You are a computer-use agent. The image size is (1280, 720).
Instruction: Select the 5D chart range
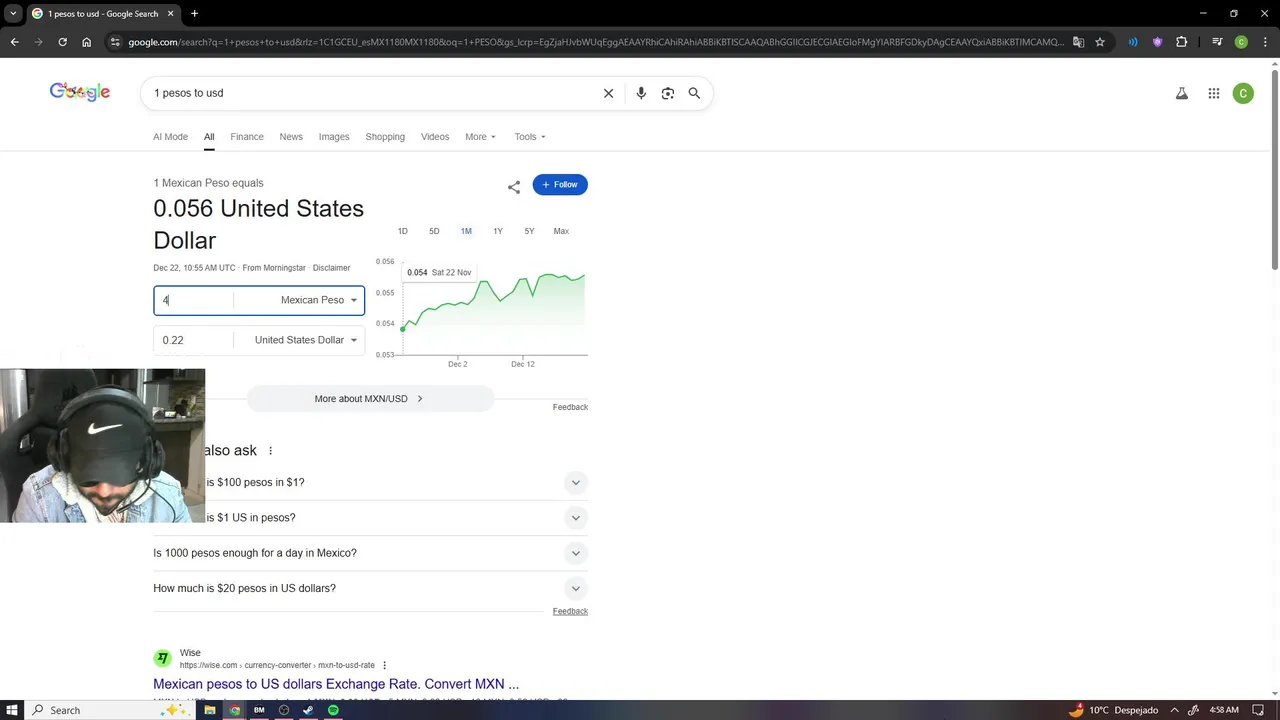click(434, 231)
